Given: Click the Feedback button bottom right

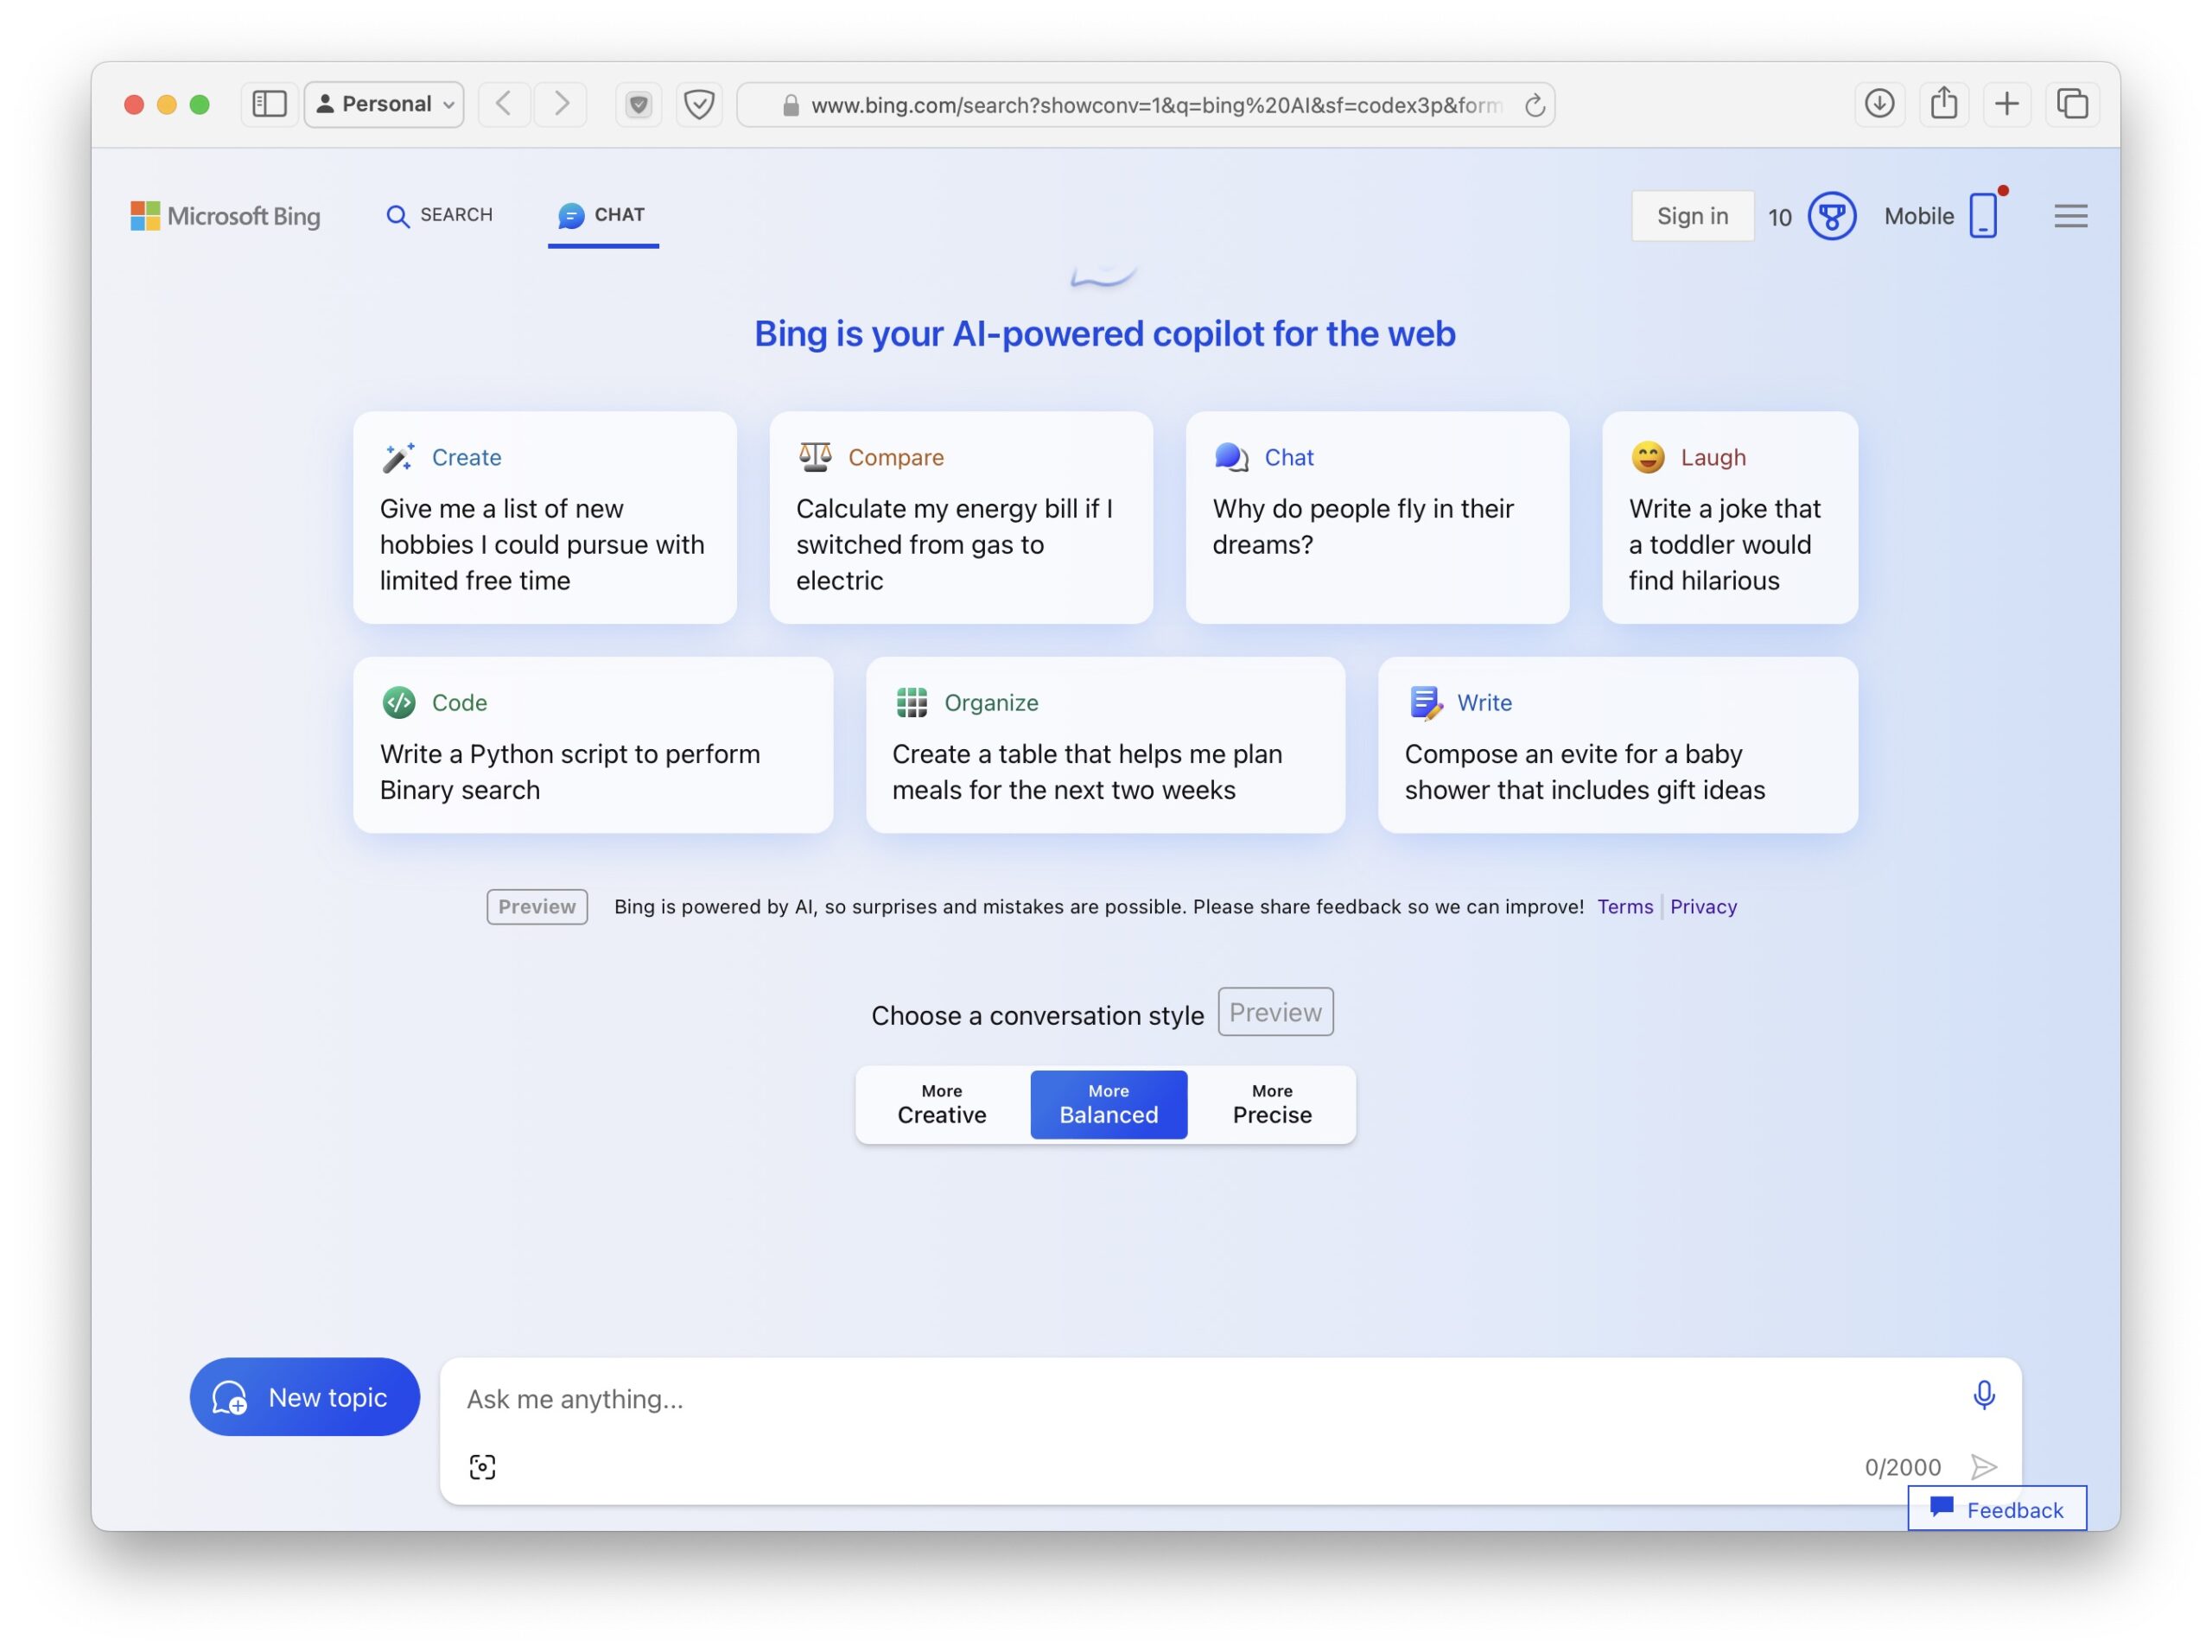Looking at the screenshot, I should 1997,1506.
